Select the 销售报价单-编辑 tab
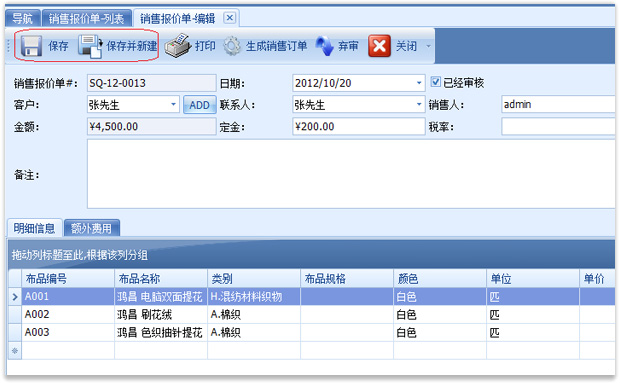620x383 pixels. click(x=178, y=18)
